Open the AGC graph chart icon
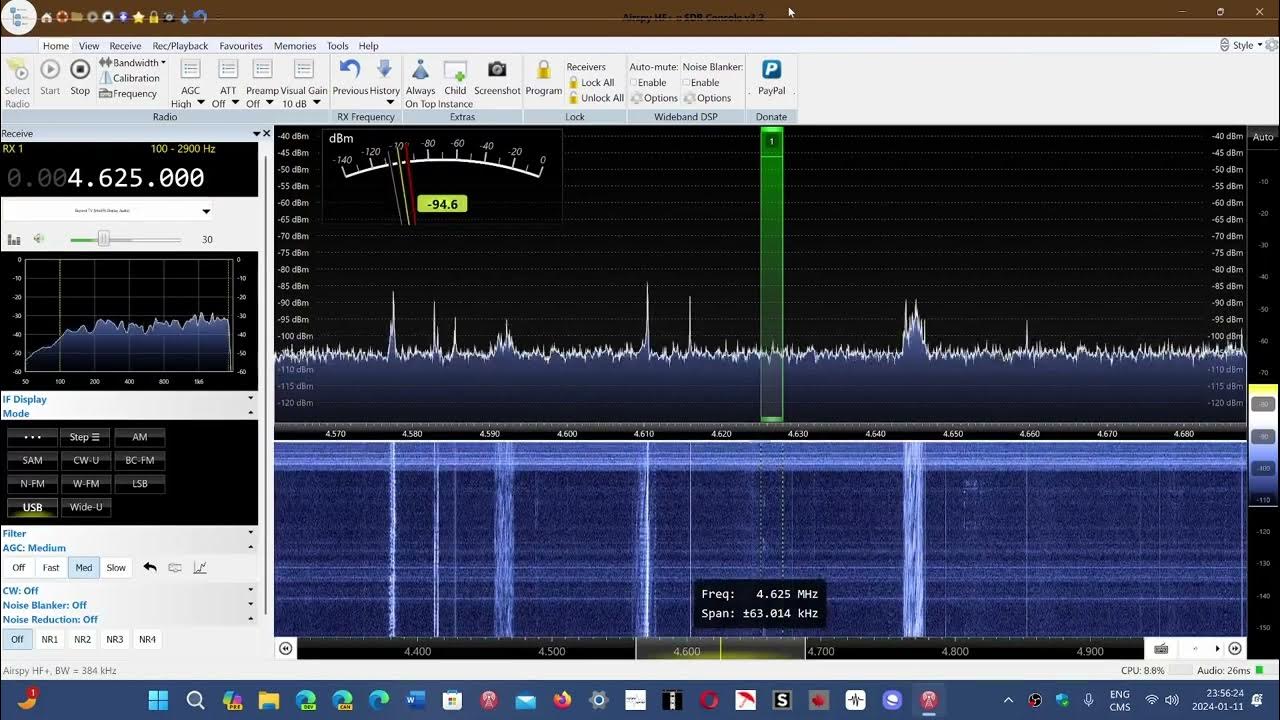1280x720 pixels. click(200, 567)
